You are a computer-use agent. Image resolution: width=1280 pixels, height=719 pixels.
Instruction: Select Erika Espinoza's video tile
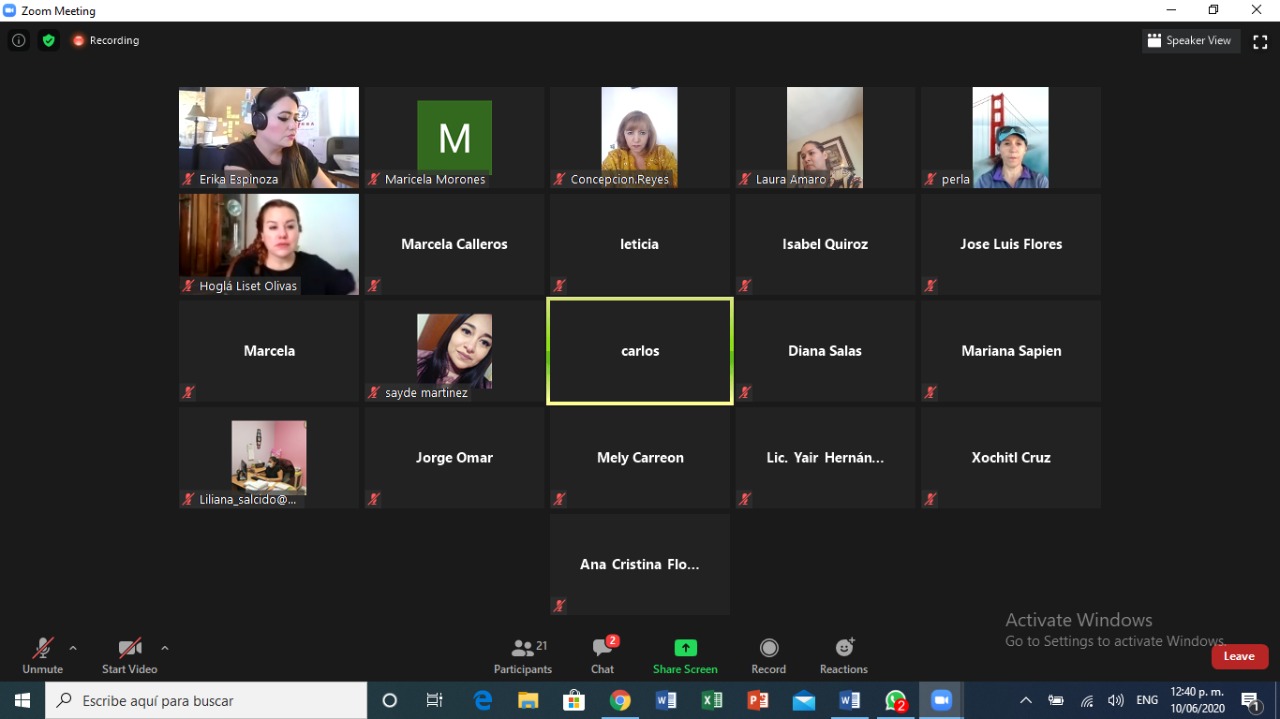[x=269, y=137]
